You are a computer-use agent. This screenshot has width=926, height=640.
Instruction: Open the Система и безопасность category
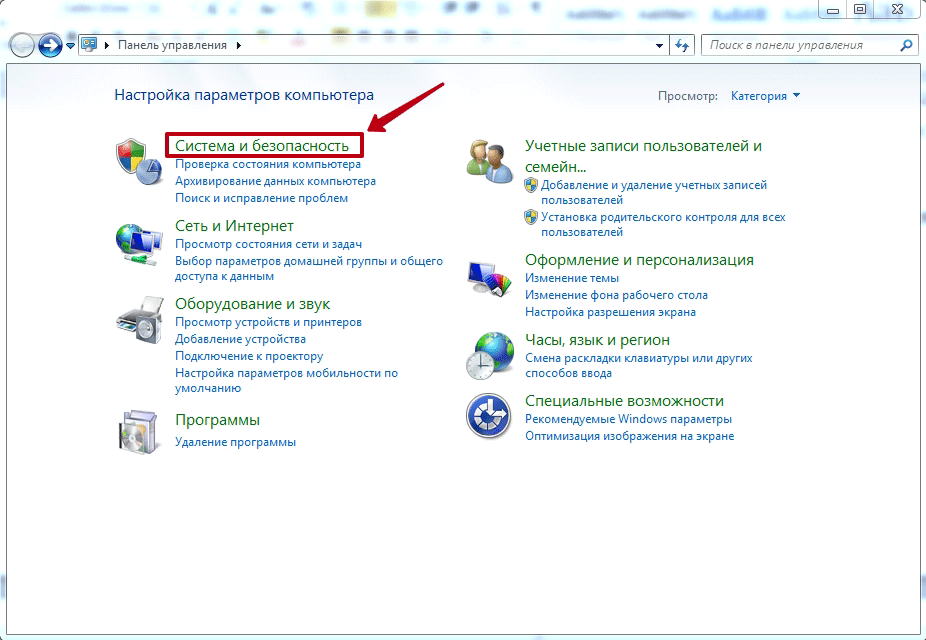click(x=262, y=146)
